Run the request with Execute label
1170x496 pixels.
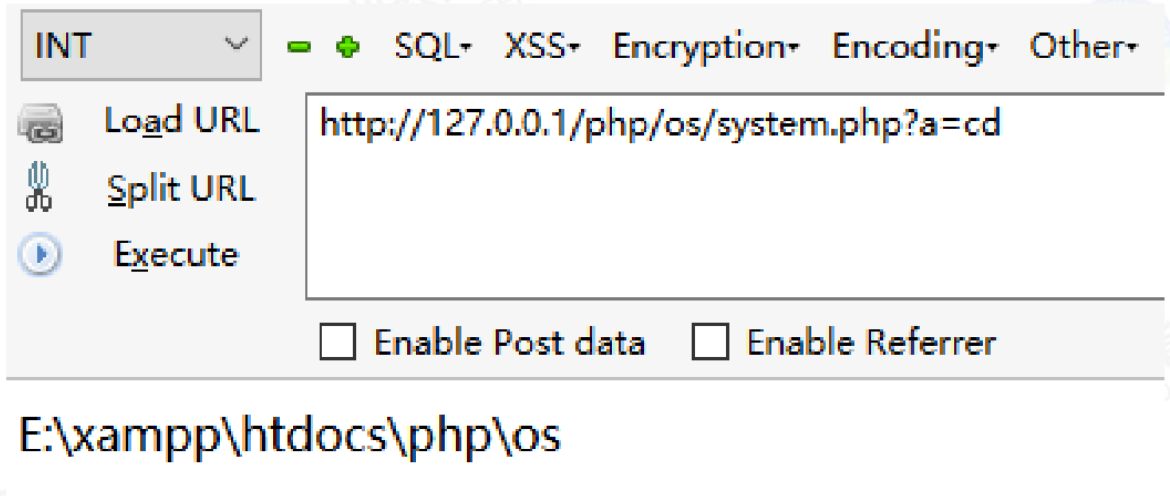point(176,255)
